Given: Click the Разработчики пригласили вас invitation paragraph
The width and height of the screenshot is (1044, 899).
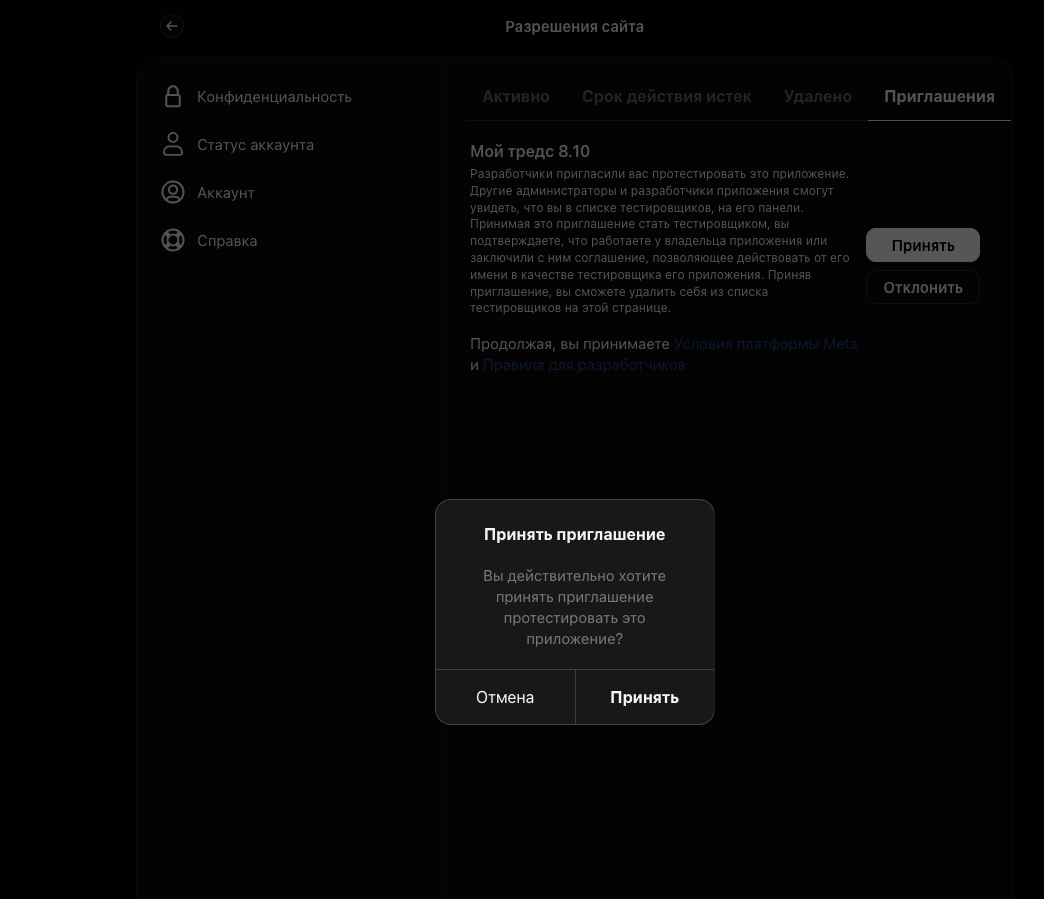Looking at the screenshot, I should pyautogui.click(x=660, y=240).
